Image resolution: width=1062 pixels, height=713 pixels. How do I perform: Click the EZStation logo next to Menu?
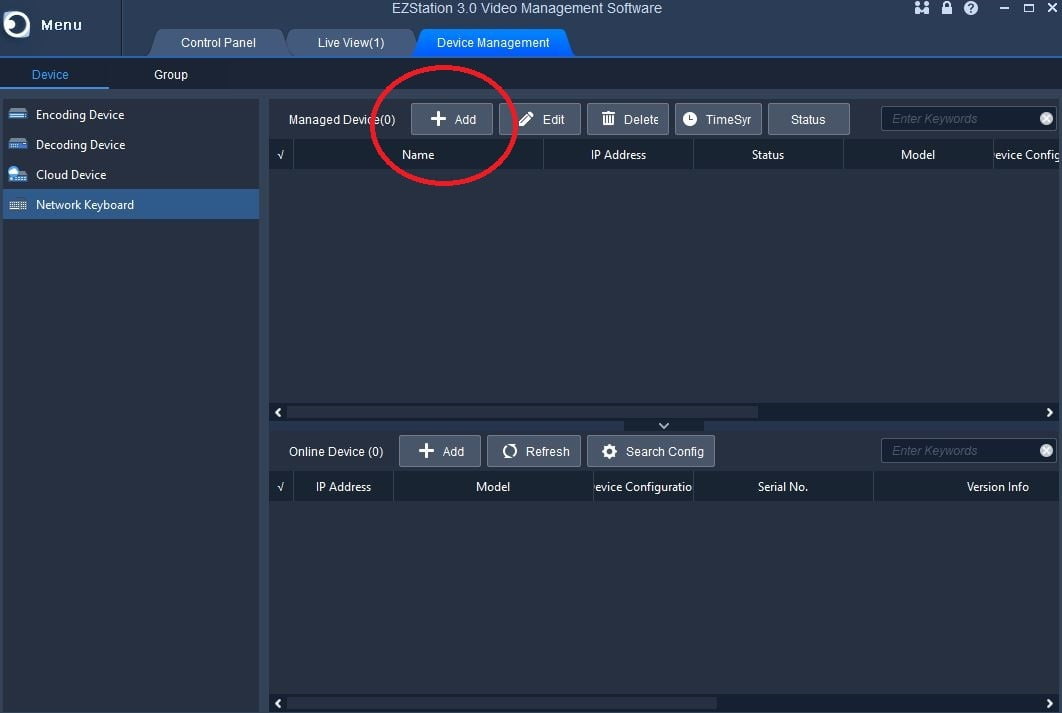tap(15, 24)
